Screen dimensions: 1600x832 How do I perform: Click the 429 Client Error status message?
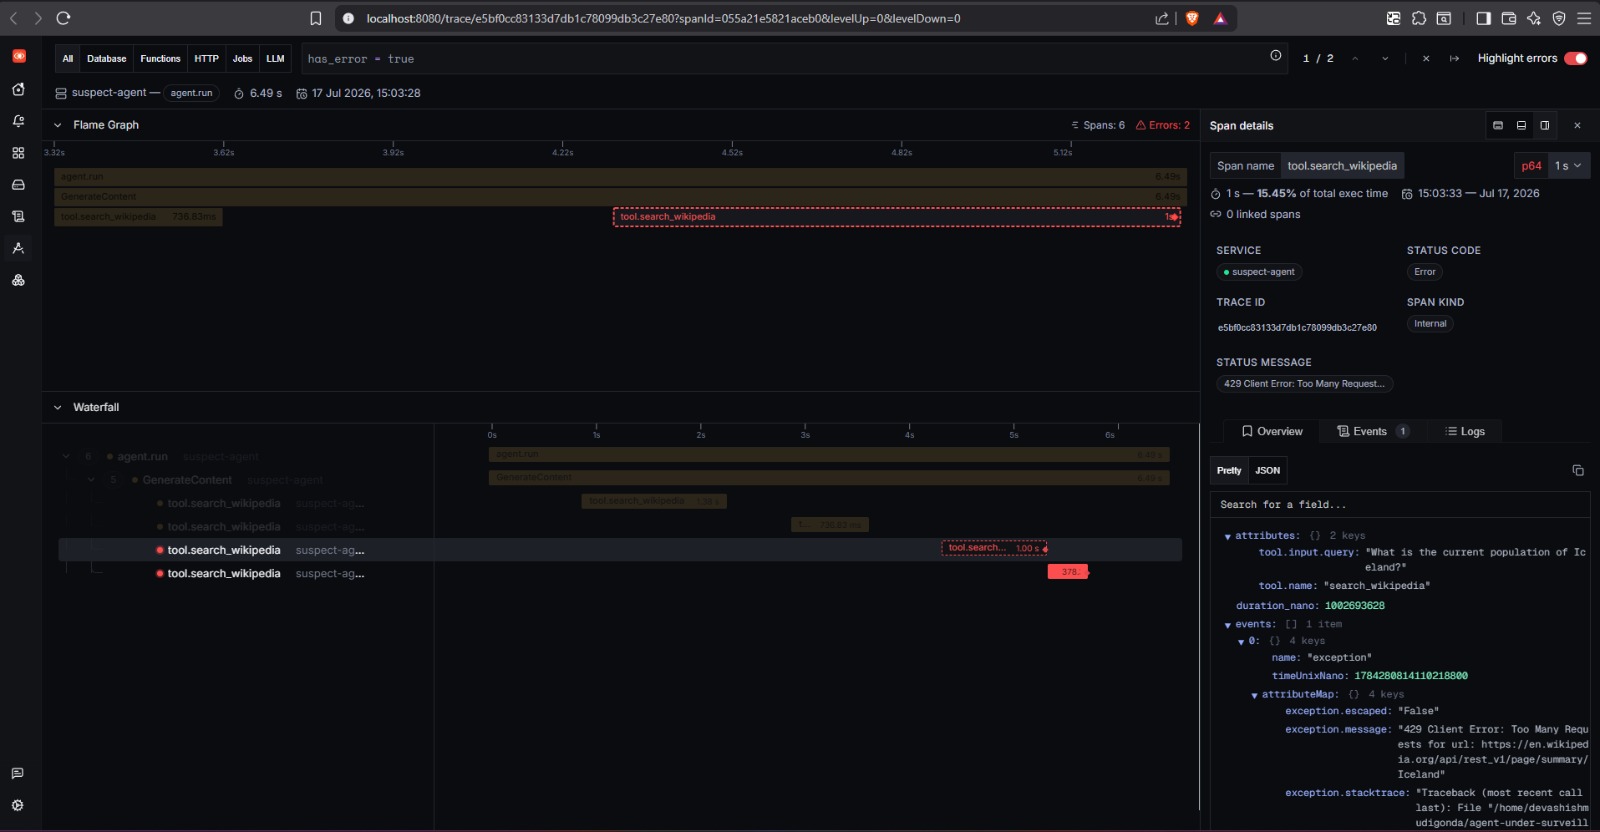click(x=1304, y=384)
